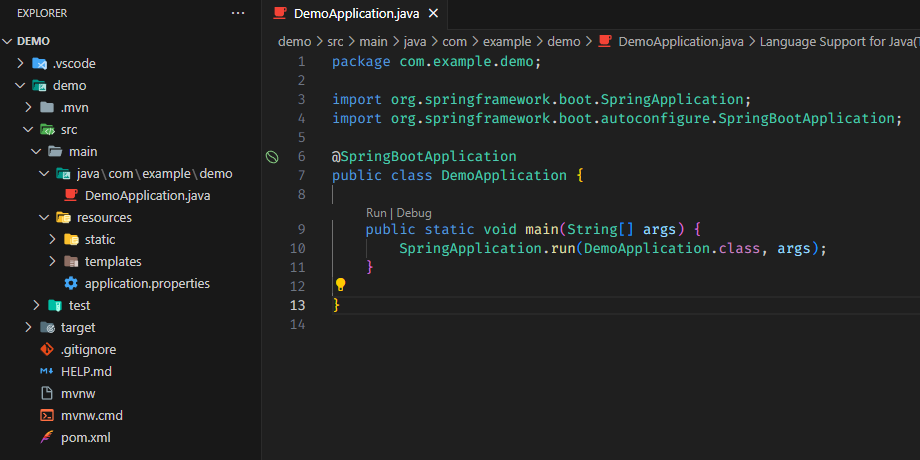Click the Run code lens above main
920x460 pixels.
(376, 213)
